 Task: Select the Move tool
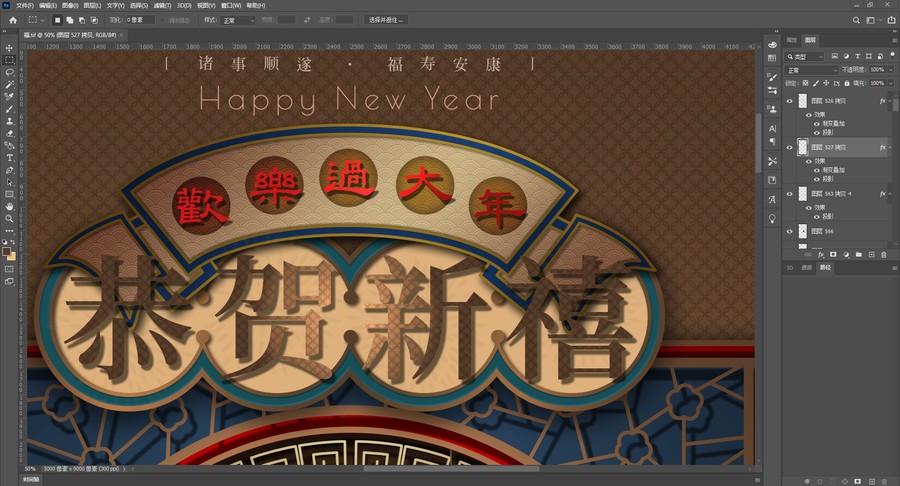[x=9, y=48]
